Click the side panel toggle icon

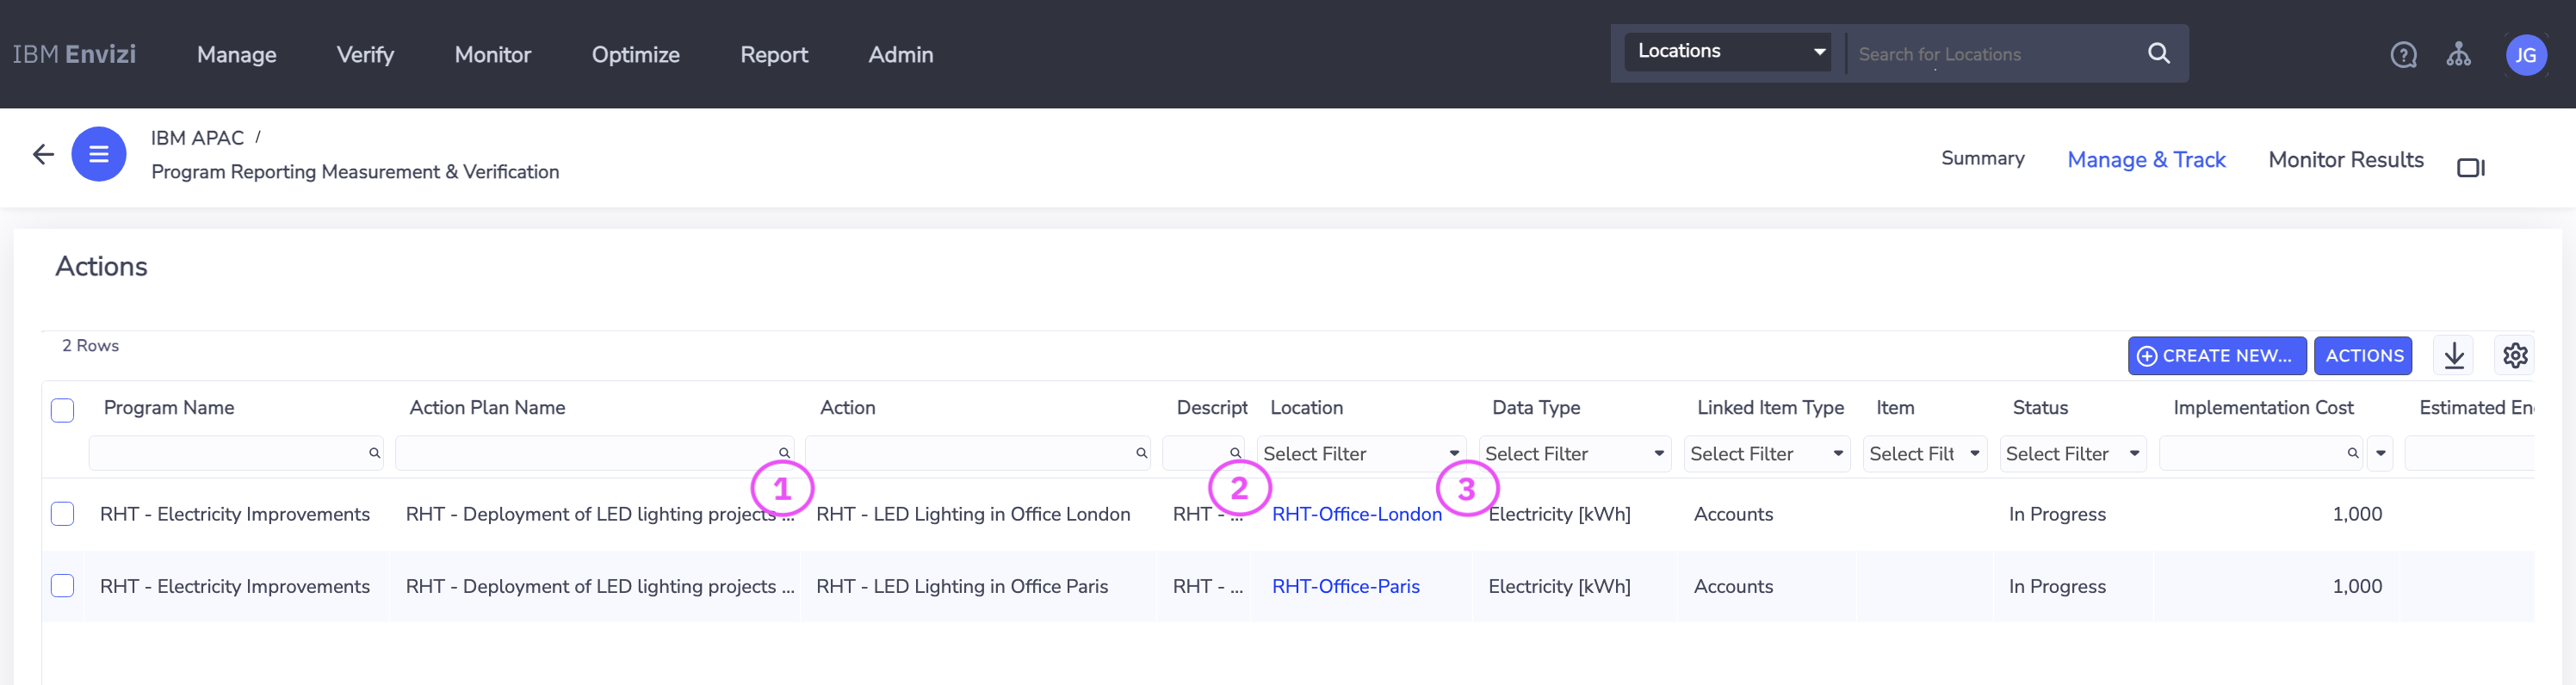coord(2470,167)
